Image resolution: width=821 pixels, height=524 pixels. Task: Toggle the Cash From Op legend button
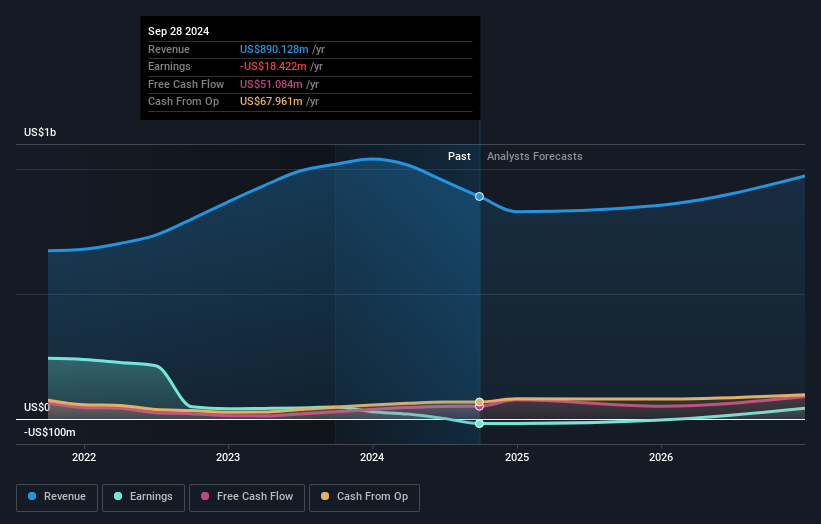coord(364,497)
